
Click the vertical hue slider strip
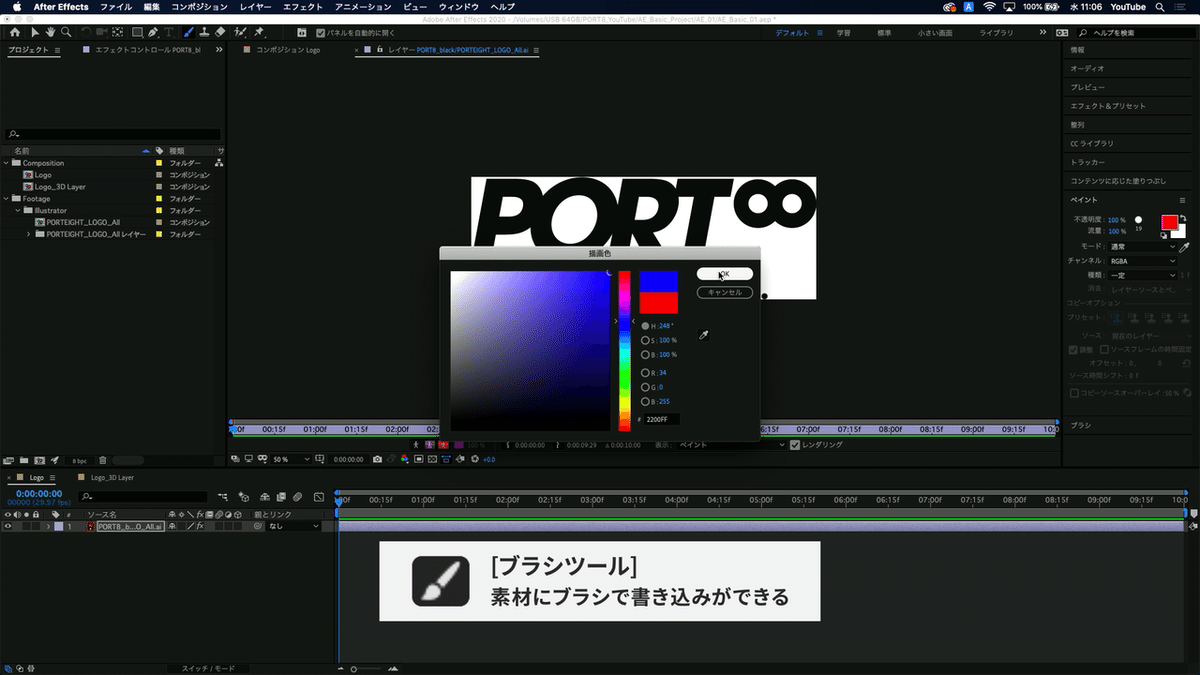tap(624, 351)
